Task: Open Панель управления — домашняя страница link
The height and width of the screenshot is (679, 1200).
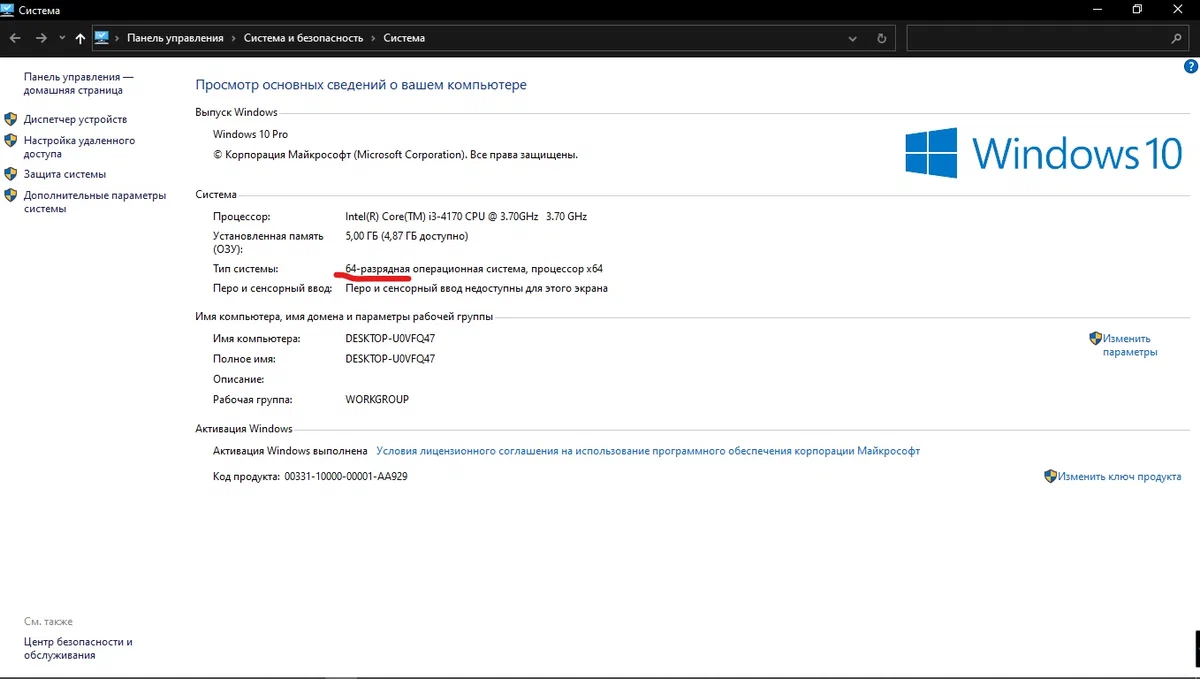Action: 79,83
